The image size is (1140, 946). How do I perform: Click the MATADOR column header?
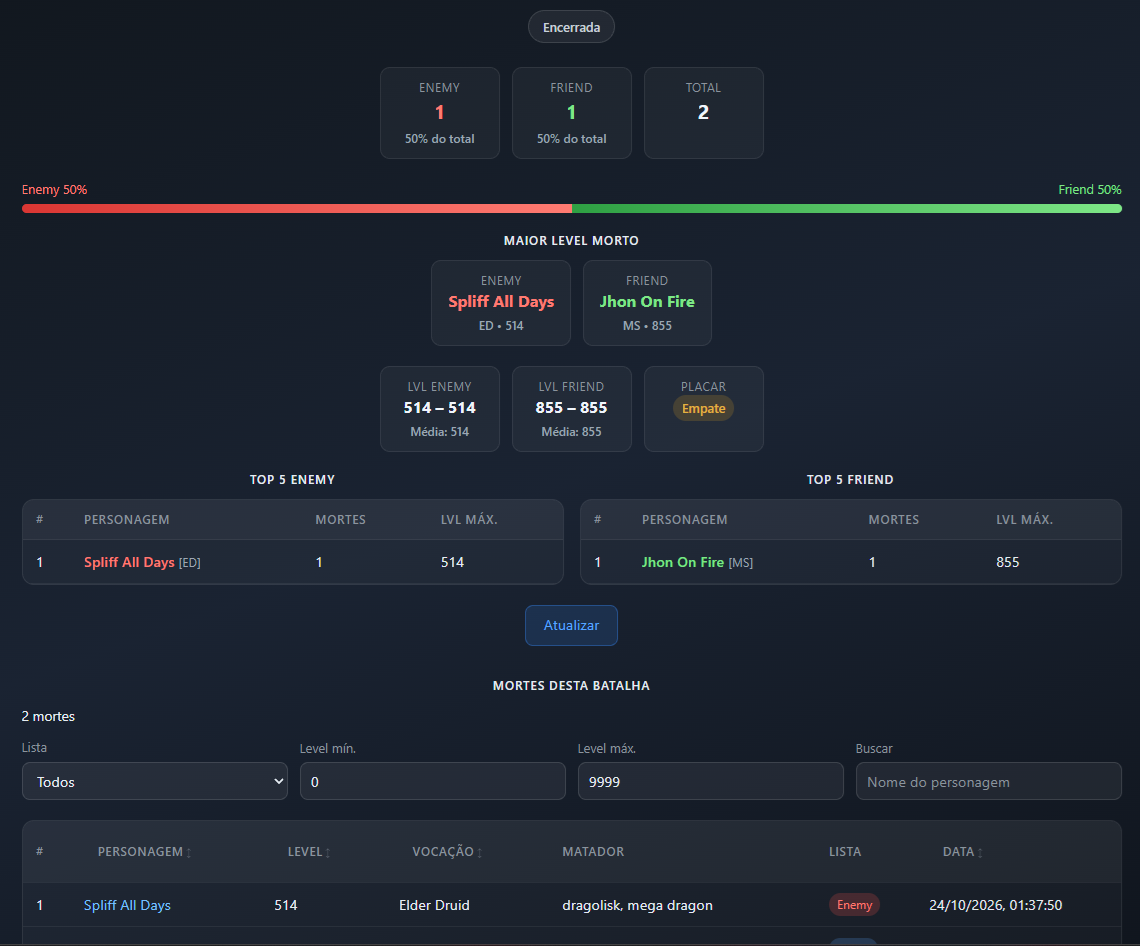593,851
